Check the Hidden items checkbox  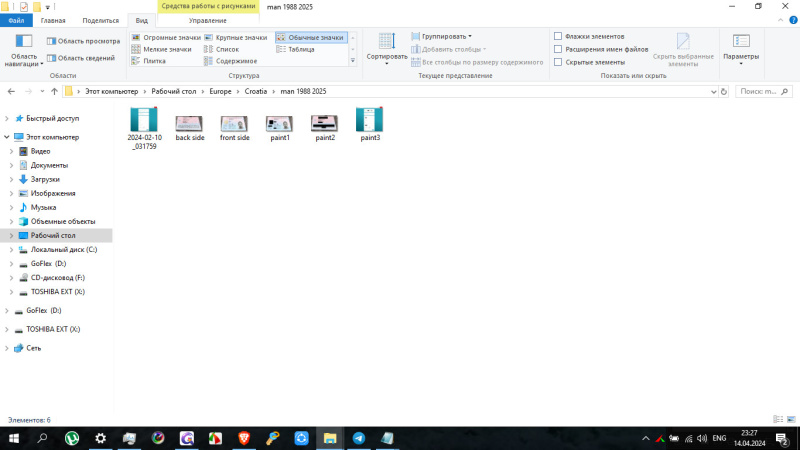(x=558, y=62)
